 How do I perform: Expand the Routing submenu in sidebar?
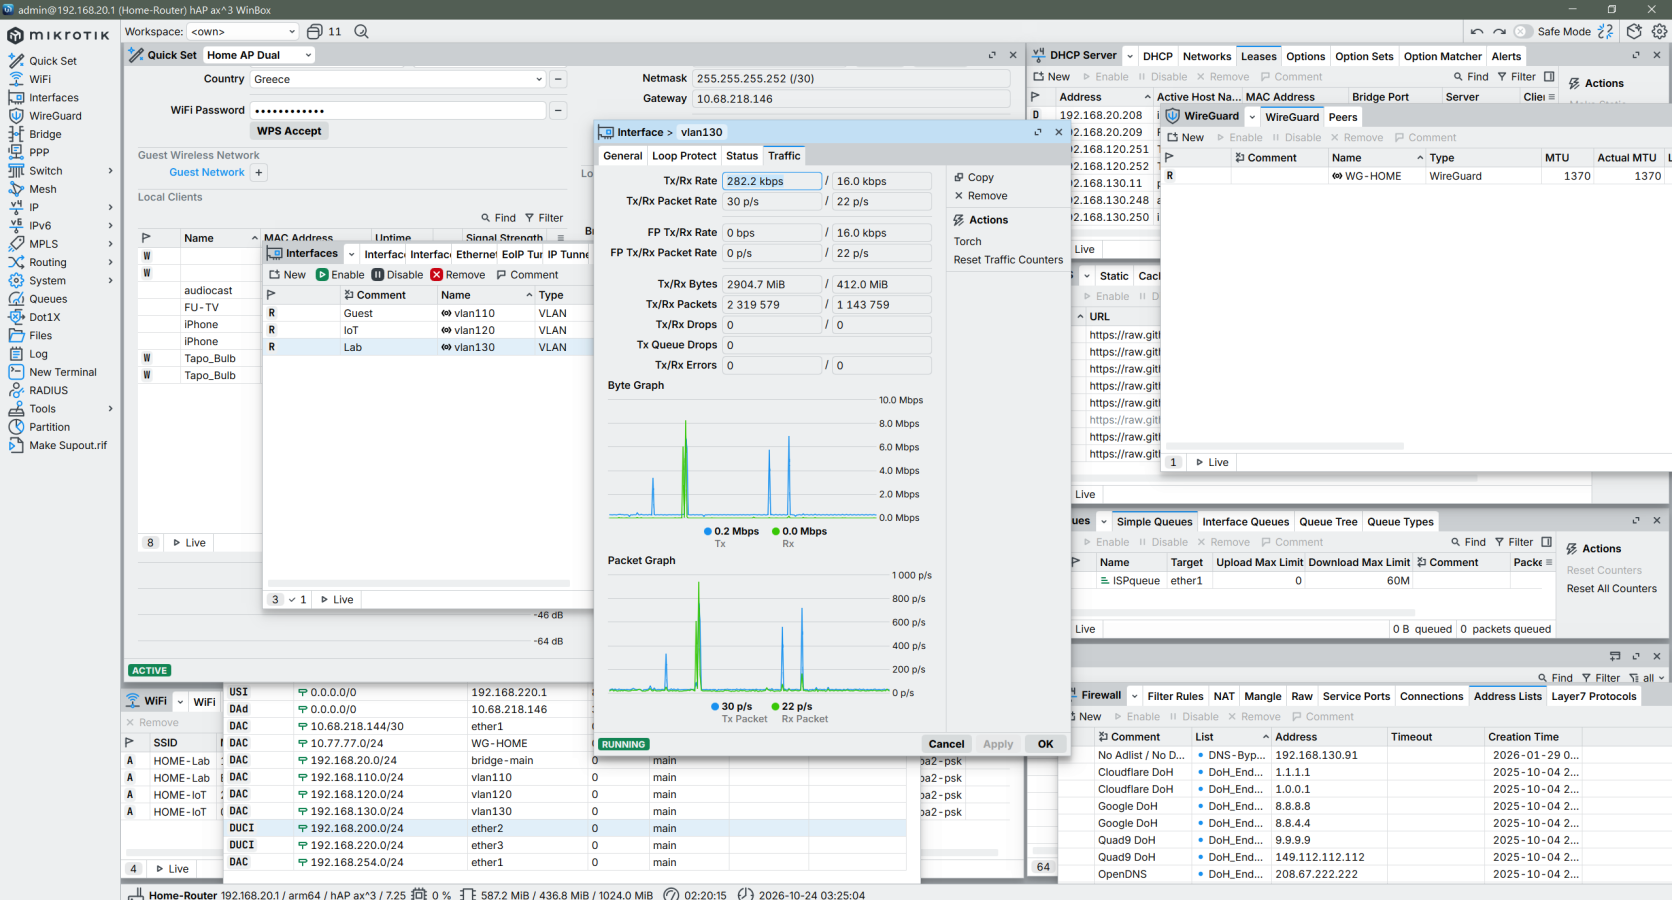coord(110,262)
